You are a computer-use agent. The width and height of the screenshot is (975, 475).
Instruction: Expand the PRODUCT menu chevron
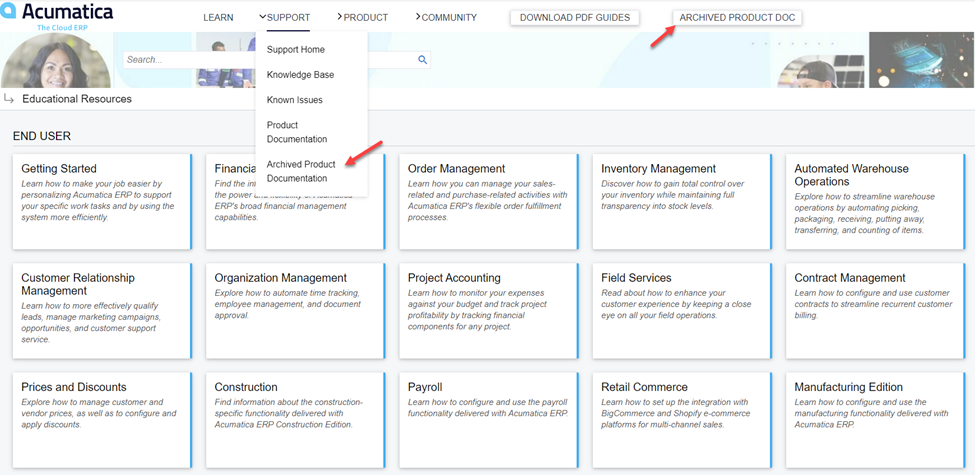click(x=340, y=17)
